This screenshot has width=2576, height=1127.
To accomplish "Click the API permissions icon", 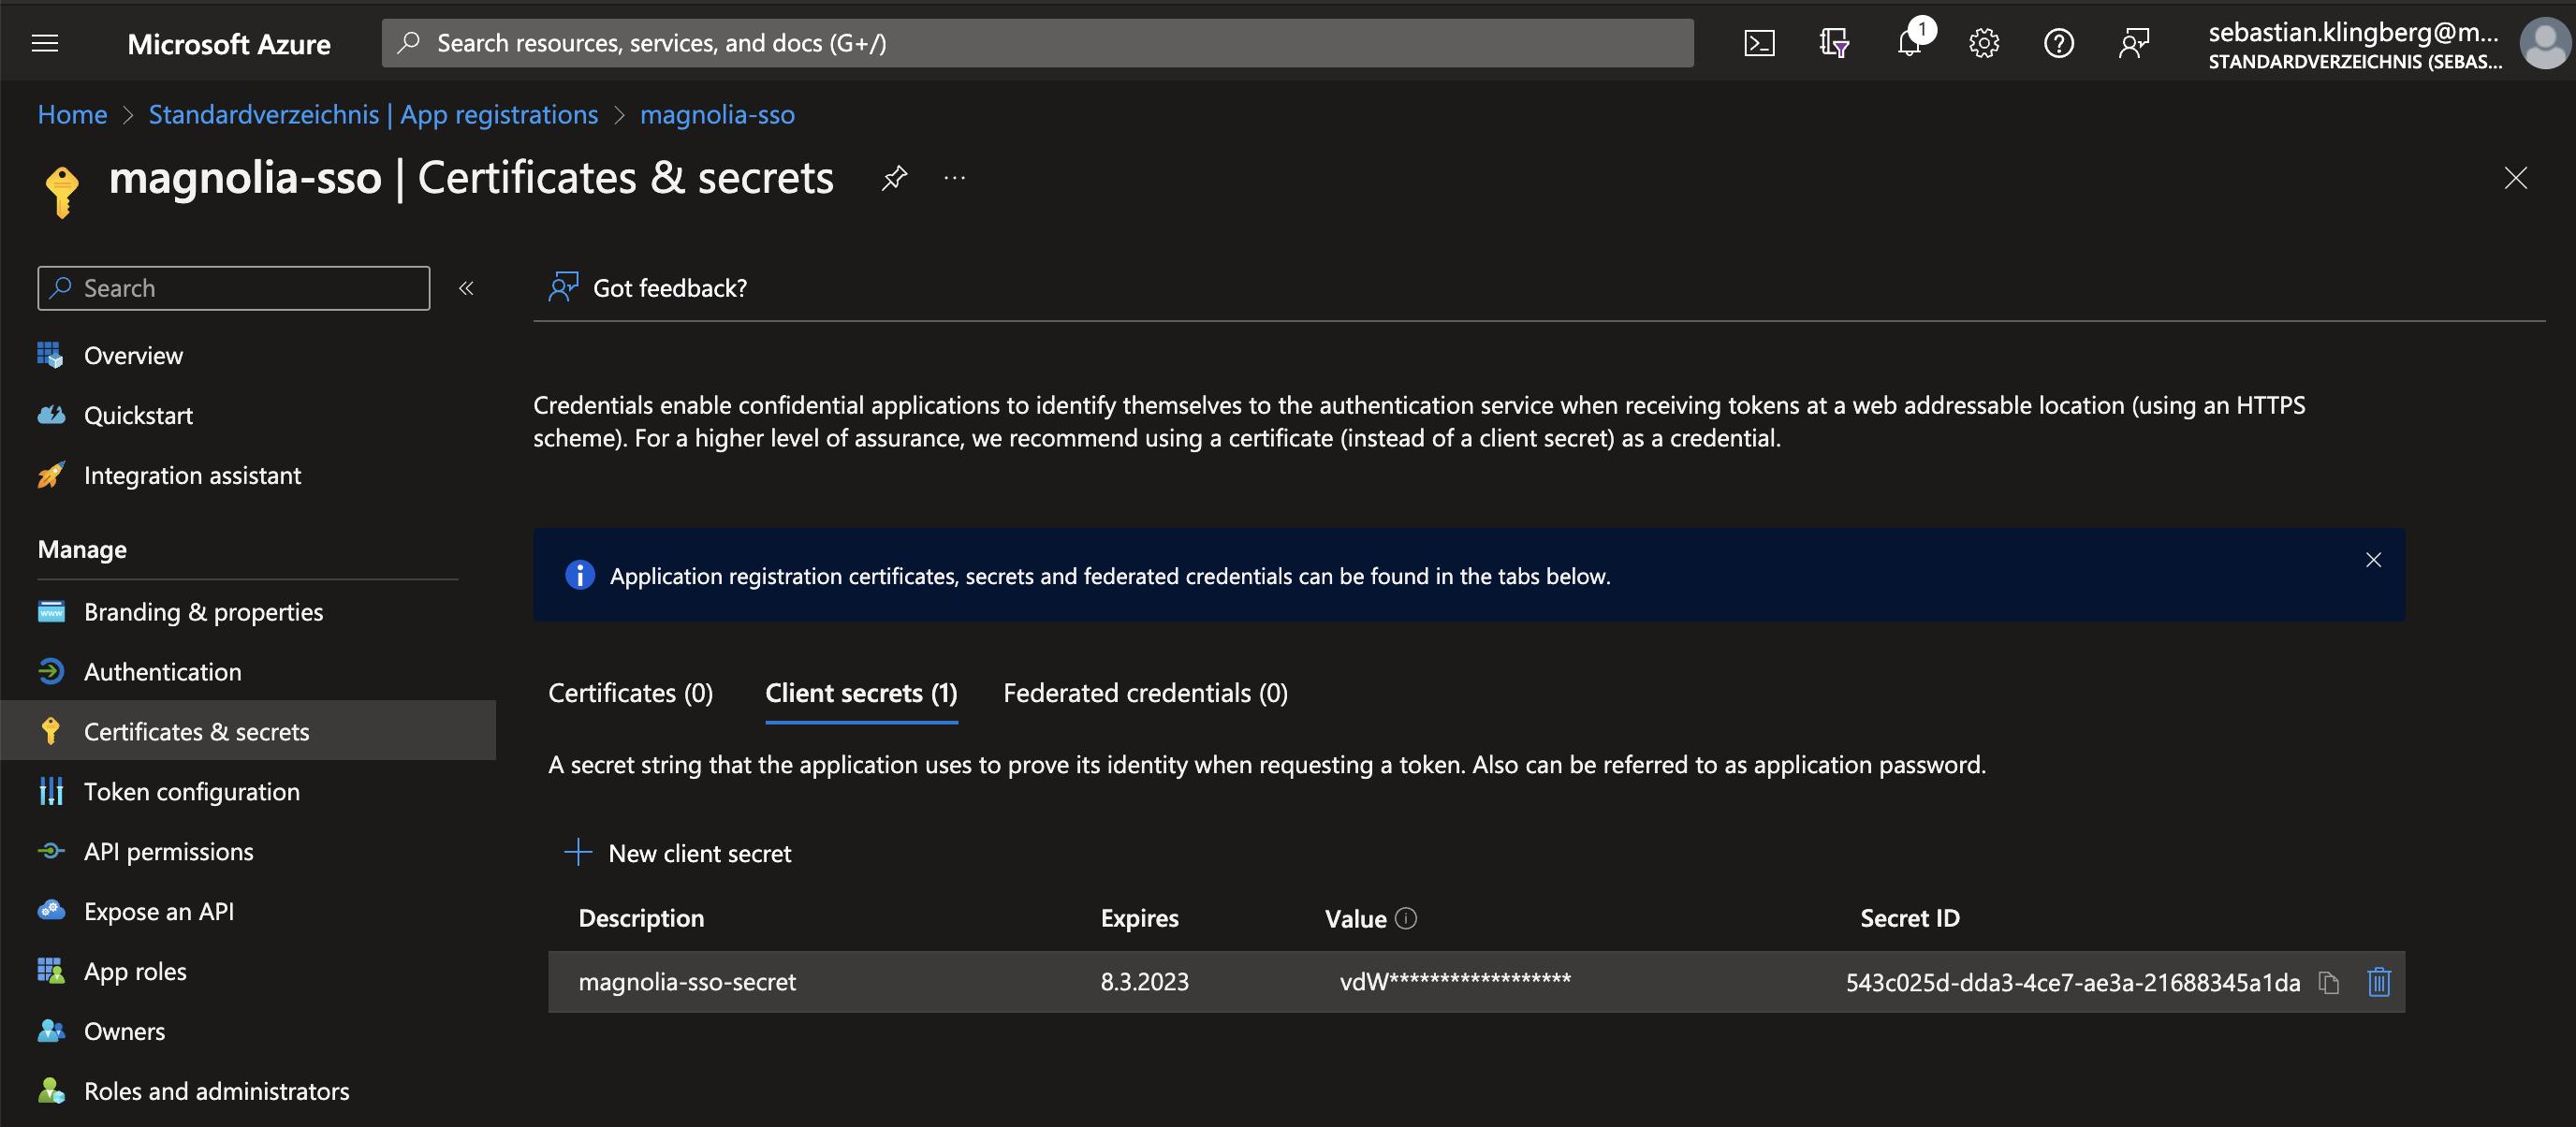I will pos(169,849).
